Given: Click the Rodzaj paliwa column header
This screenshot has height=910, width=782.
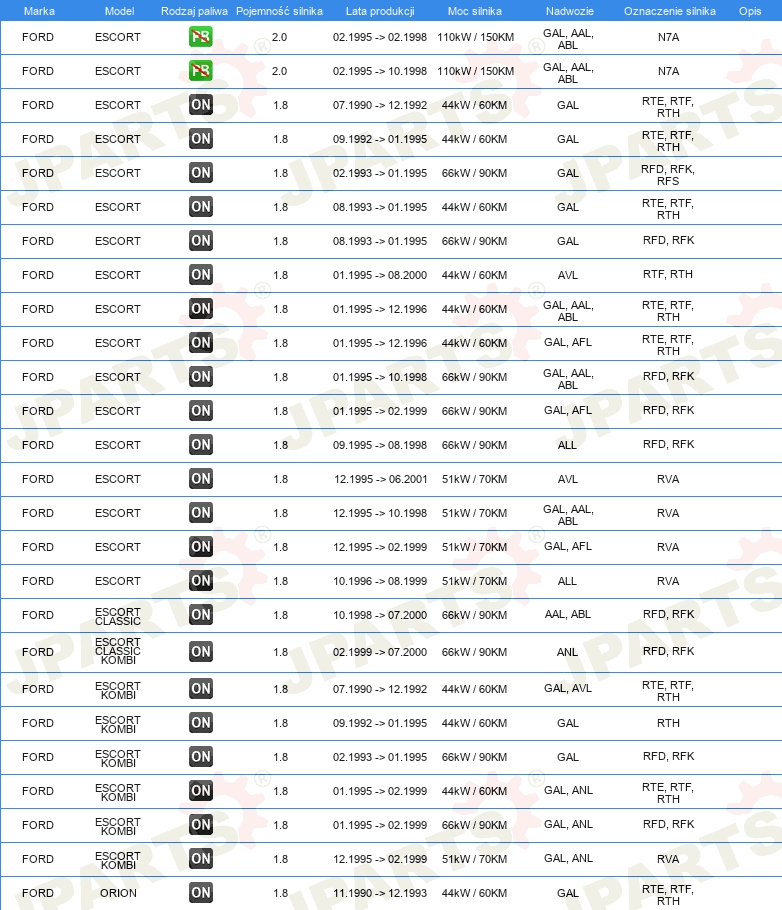Looking at the screenshot, I should pyautogui.click(x=194, y=11).
